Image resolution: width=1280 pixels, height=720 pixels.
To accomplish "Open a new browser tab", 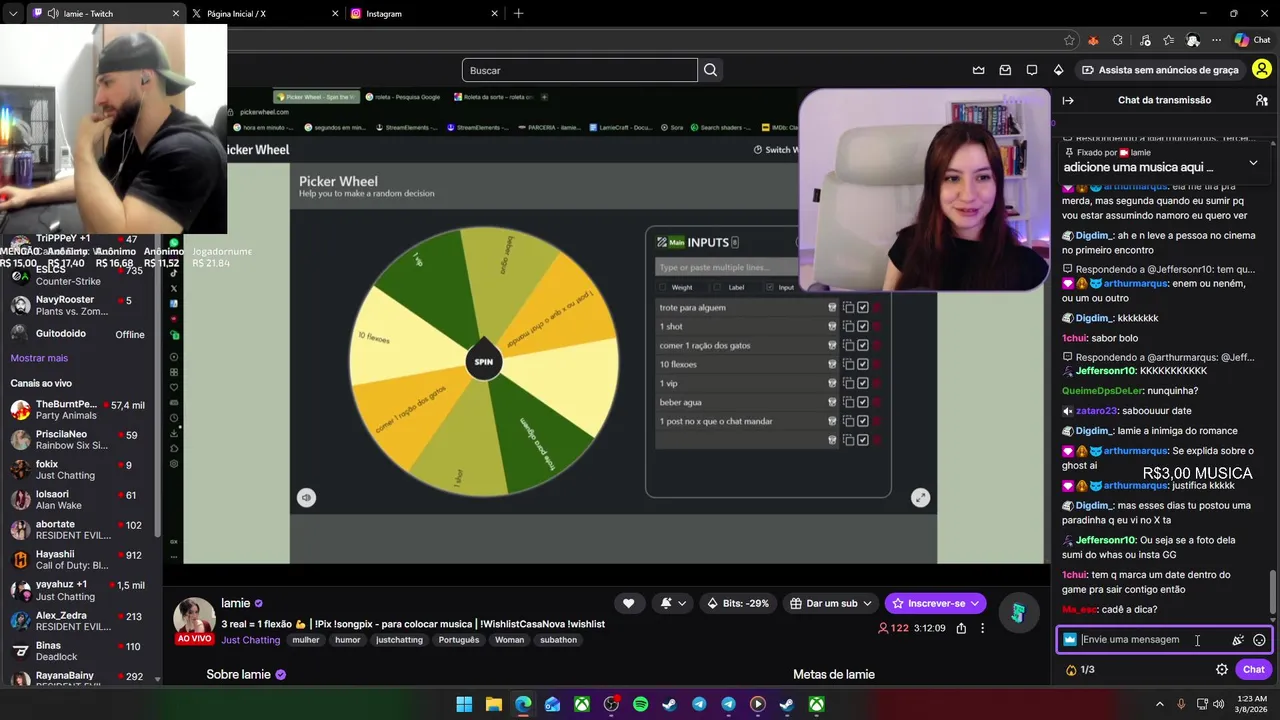I will click(518, 14).
